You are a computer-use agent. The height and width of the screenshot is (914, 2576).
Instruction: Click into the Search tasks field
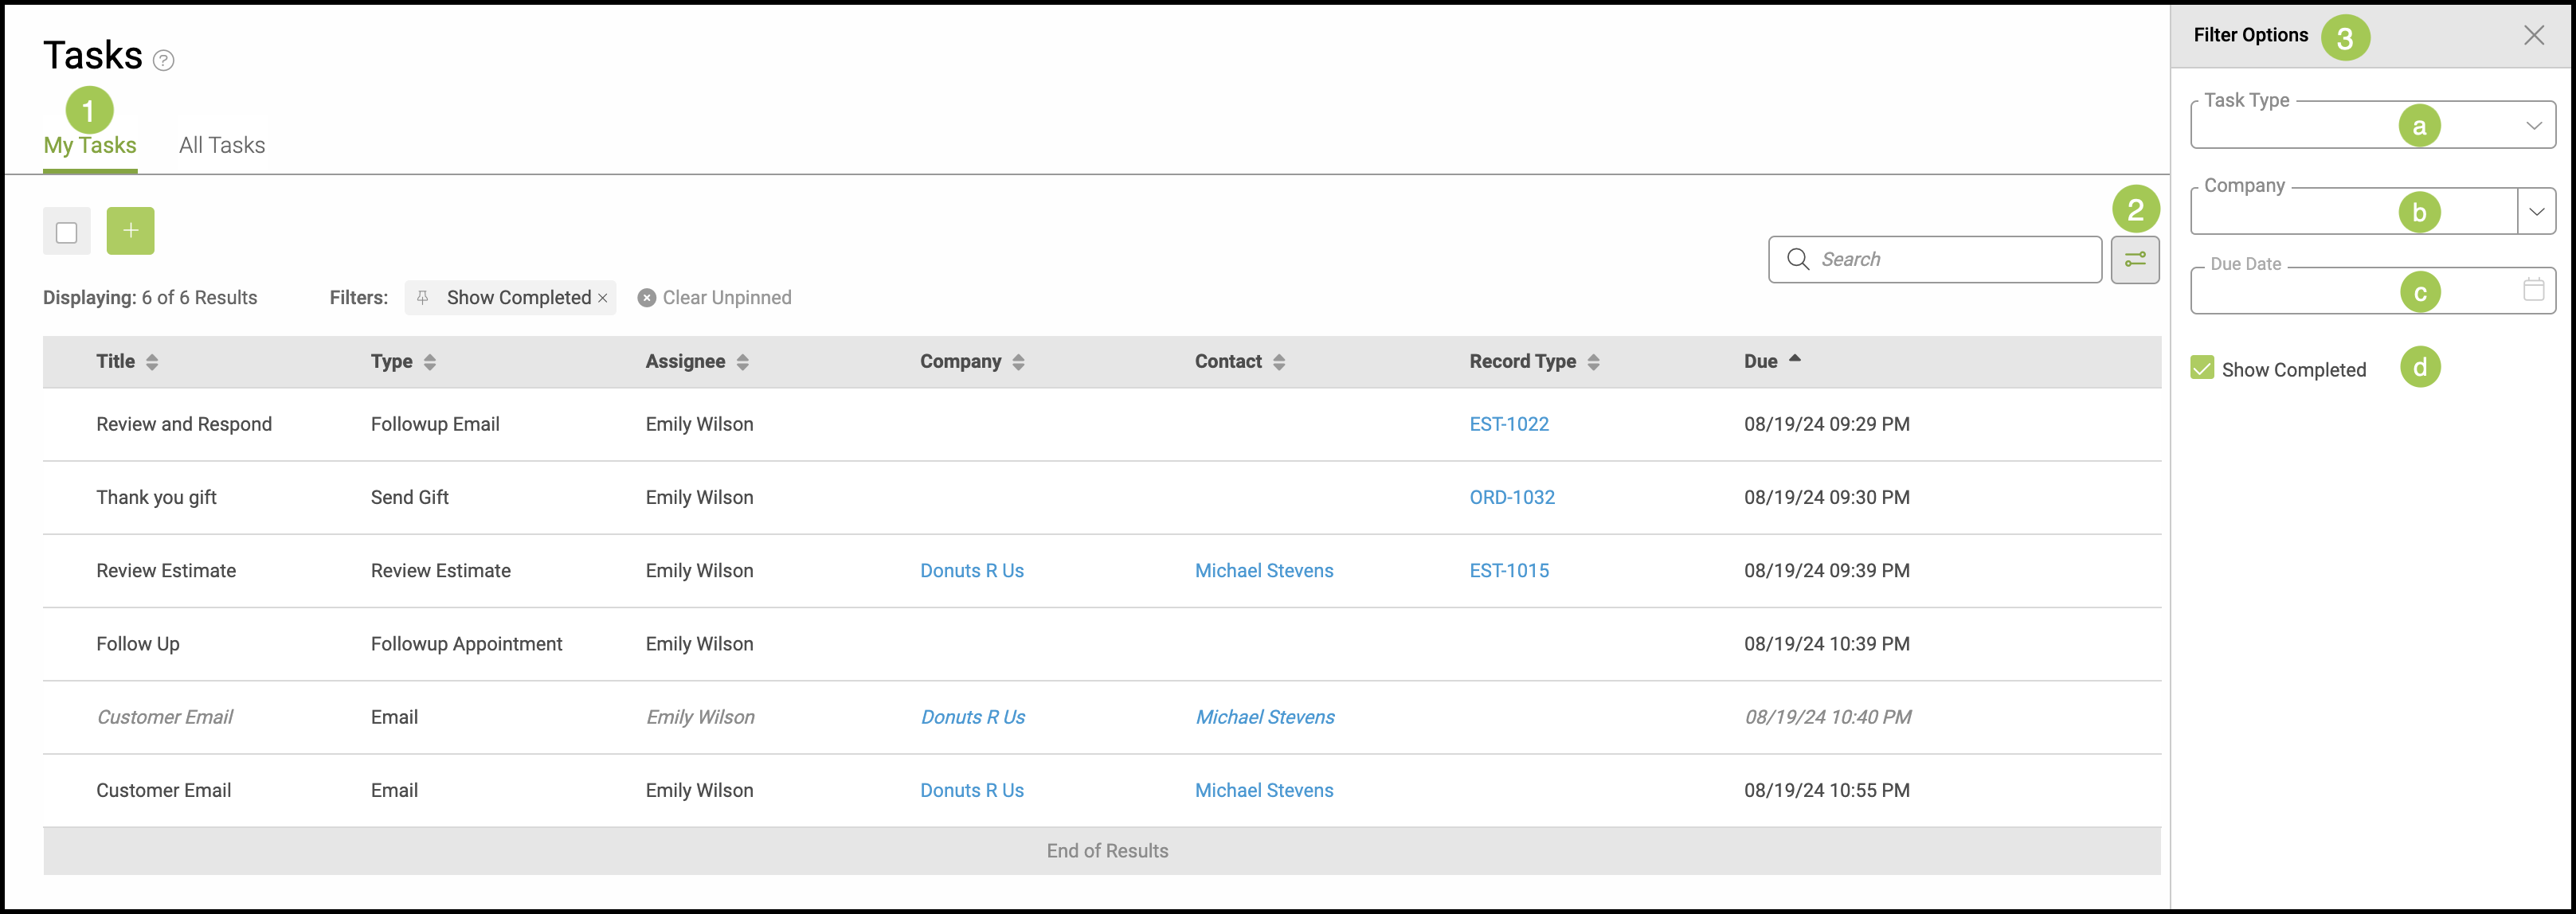pyautogui.click(x=1950, y=260)
